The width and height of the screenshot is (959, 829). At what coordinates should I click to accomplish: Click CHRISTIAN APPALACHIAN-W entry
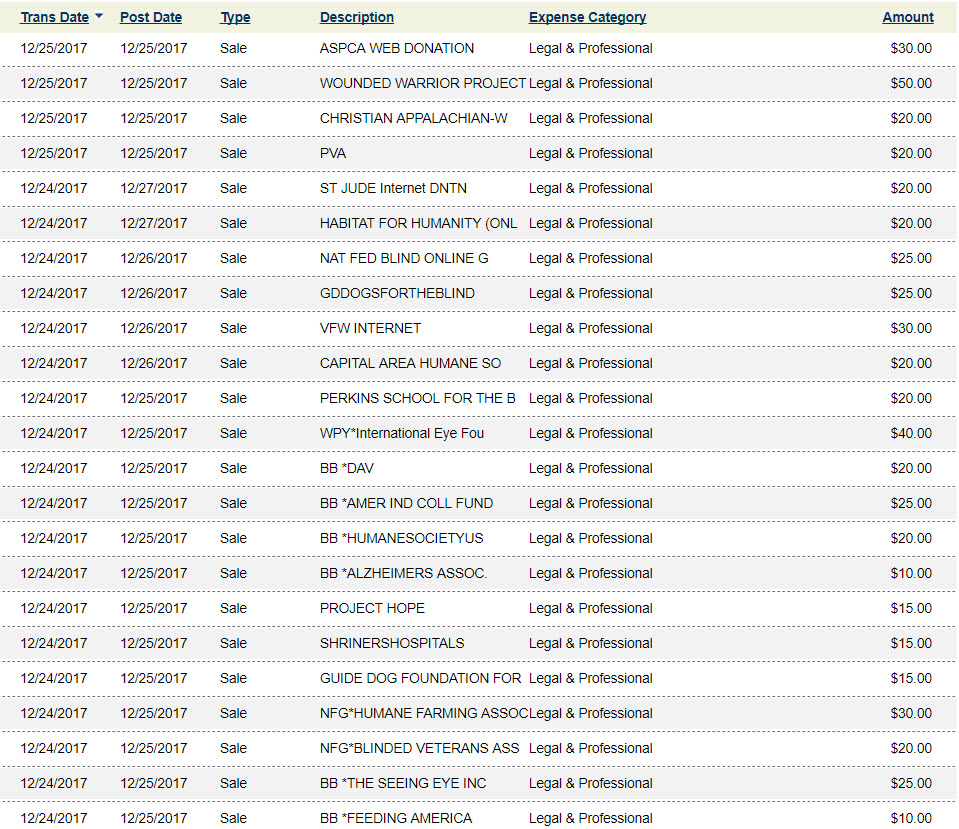[413, 118]
